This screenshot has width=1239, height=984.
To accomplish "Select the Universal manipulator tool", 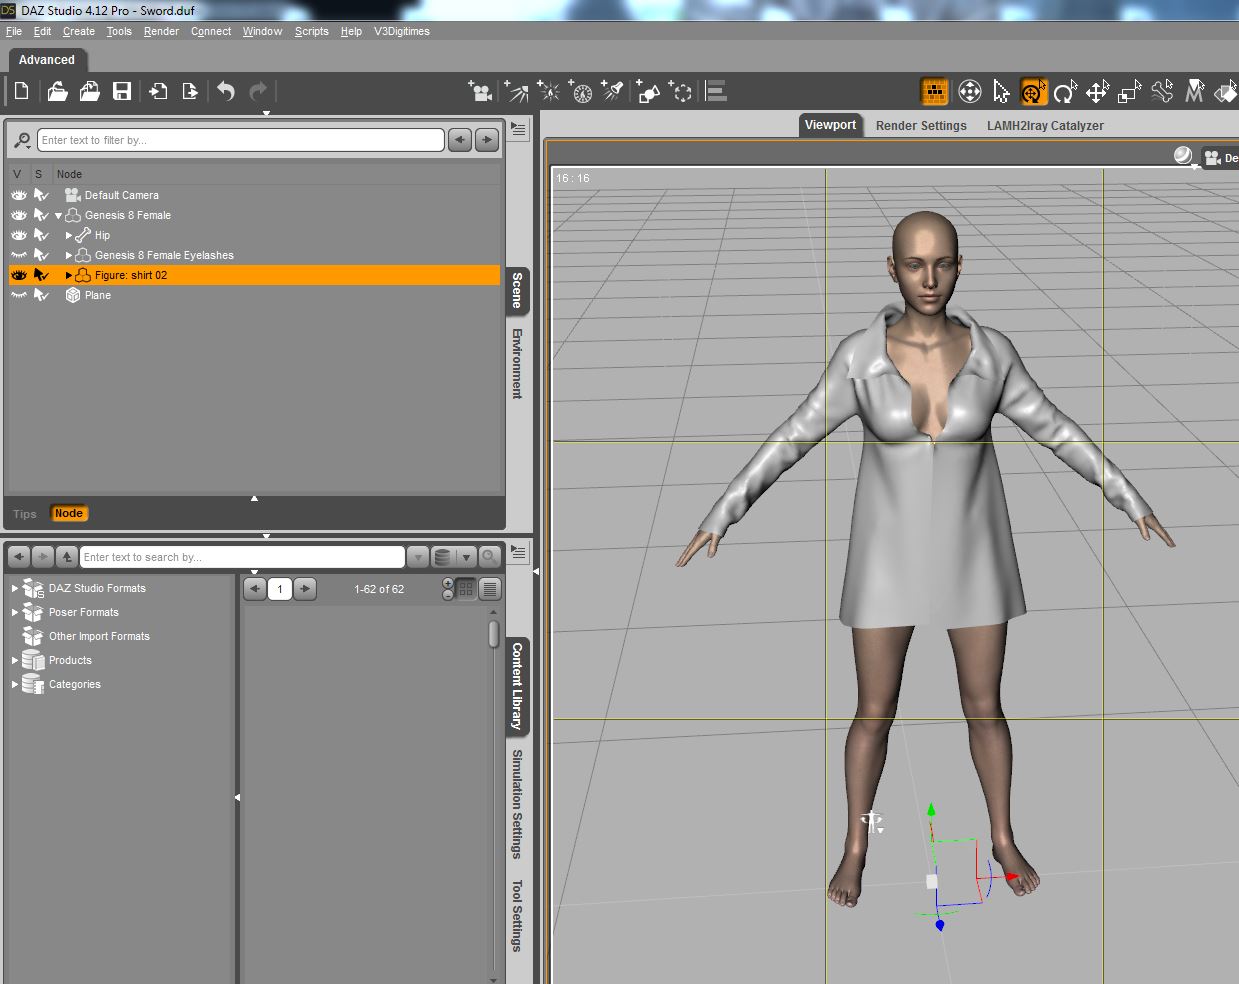I will (1033, 92).
